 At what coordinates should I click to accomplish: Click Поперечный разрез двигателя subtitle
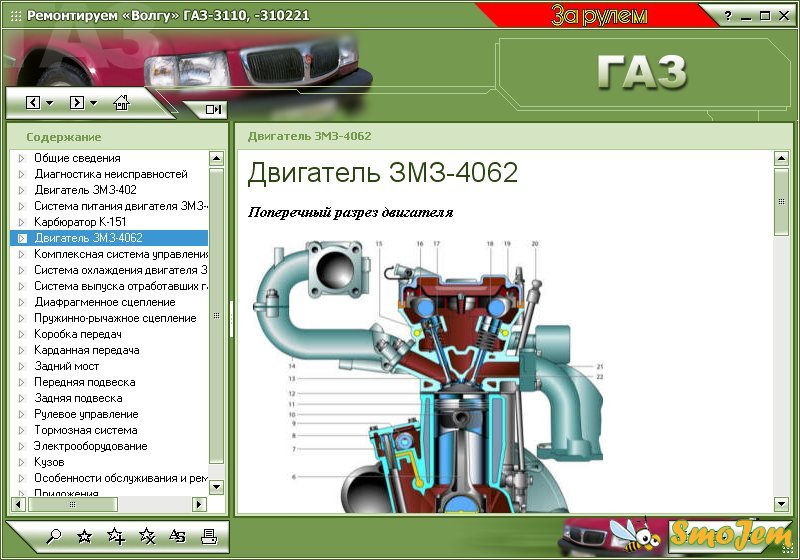[351, 212]
